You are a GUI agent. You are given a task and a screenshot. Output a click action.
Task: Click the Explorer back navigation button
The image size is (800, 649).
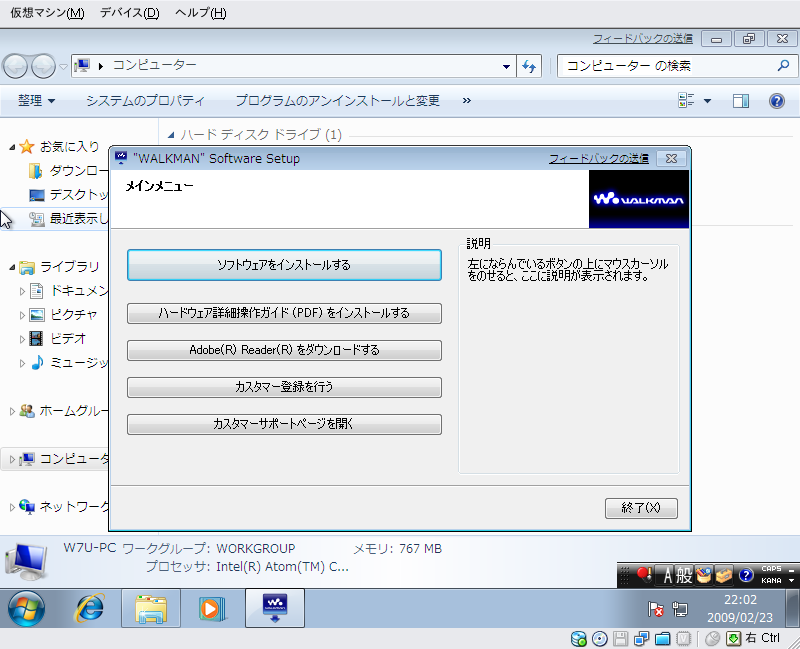point(15,66)
